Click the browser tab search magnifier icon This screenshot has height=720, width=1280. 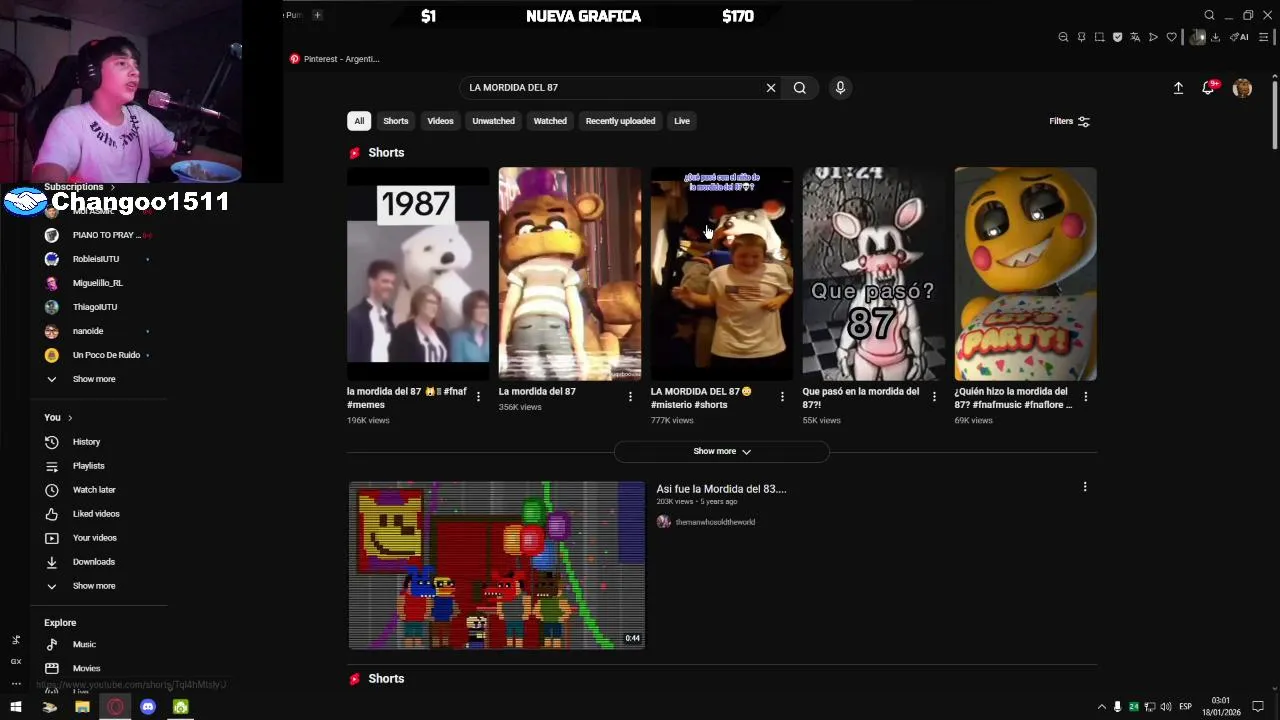(1209, 15)
